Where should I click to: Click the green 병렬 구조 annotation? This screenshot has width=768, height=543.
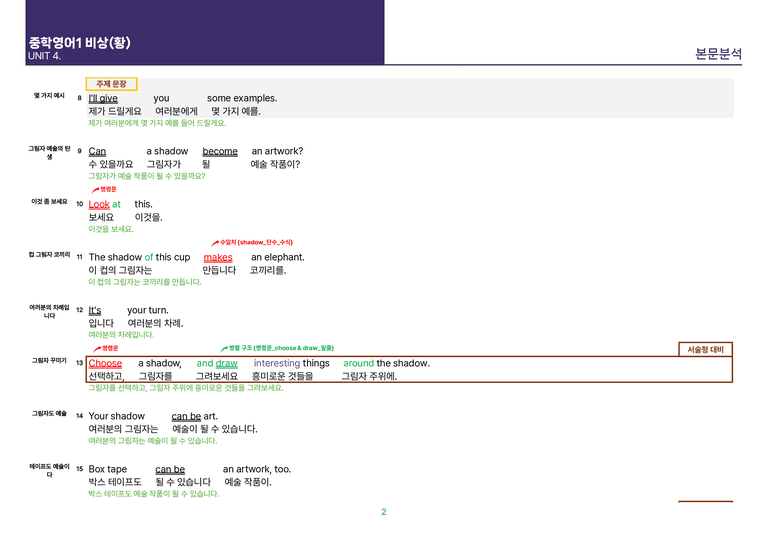click(x=277, y=348)
